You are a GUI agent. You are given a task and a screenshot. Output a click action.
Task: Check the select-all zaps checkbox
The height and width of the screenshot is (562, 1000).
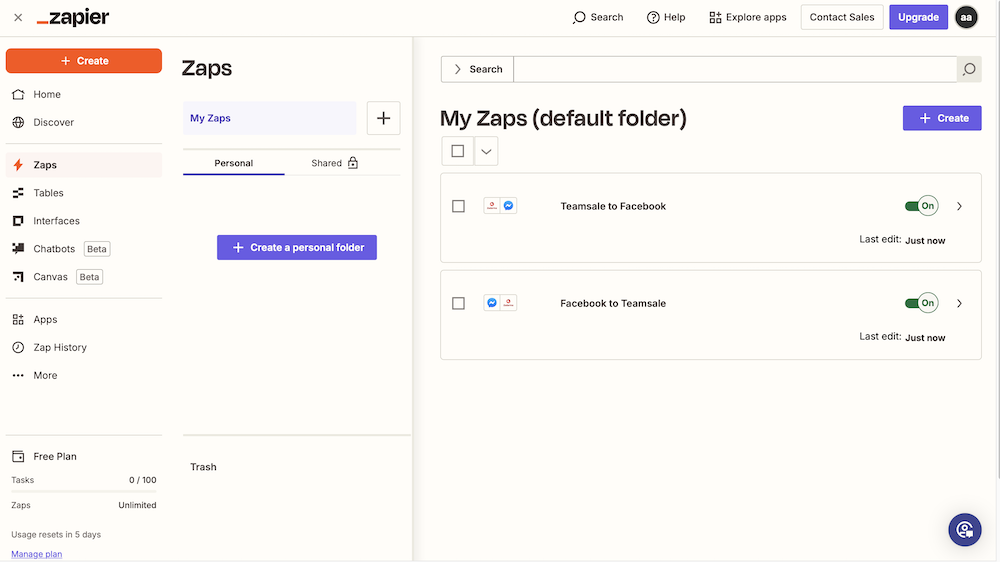tap(458, 151)
